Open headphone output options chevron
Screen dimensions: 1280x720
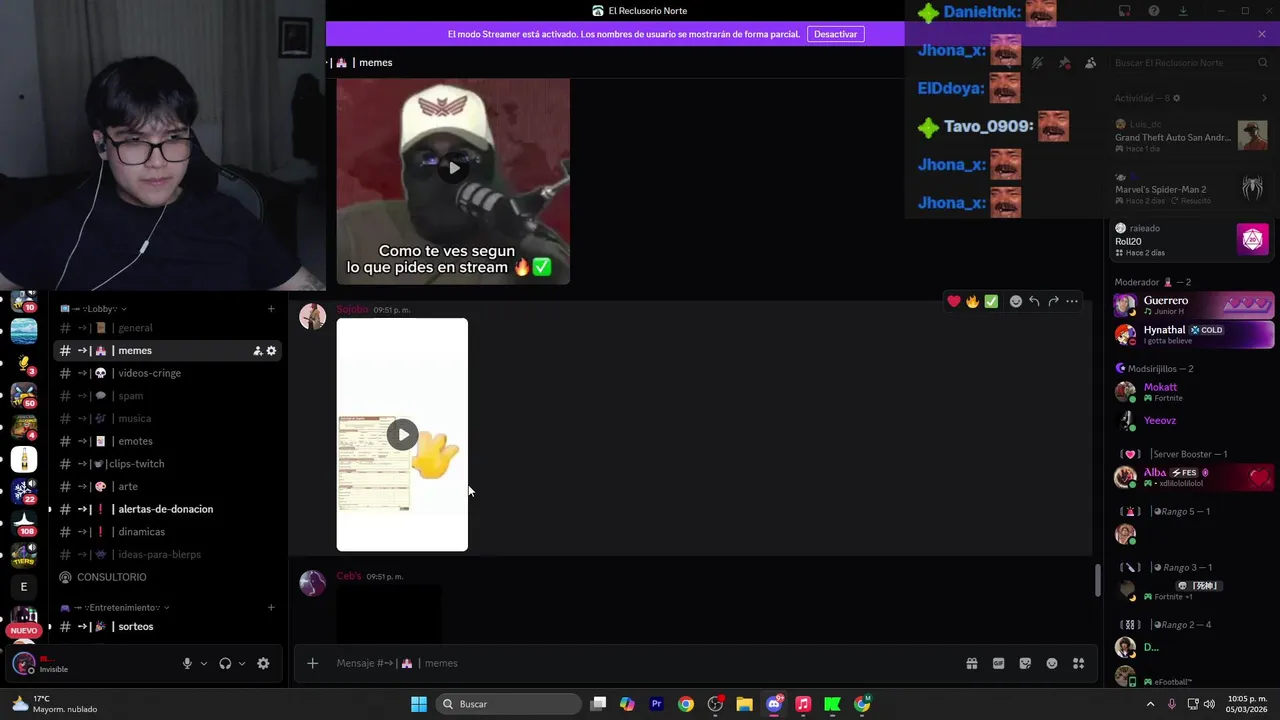[x=241, y=663]
